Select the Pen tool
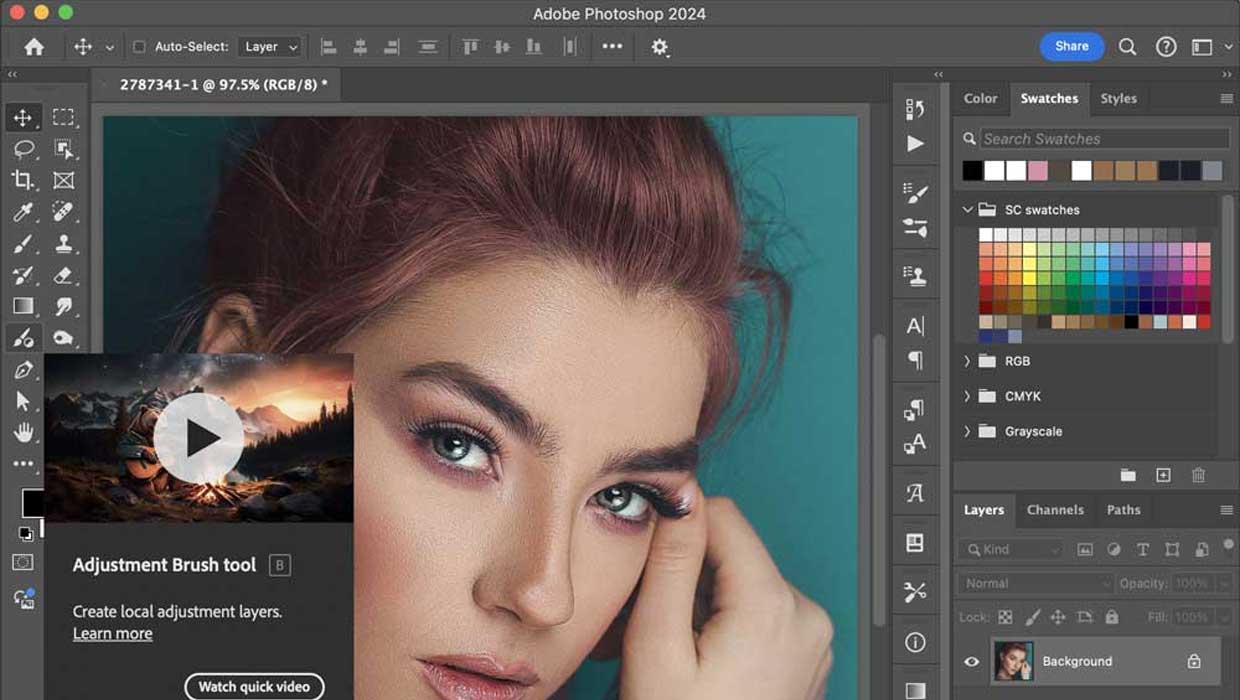The height and width of the screenshot is (700, 1240). click(23, 370)
